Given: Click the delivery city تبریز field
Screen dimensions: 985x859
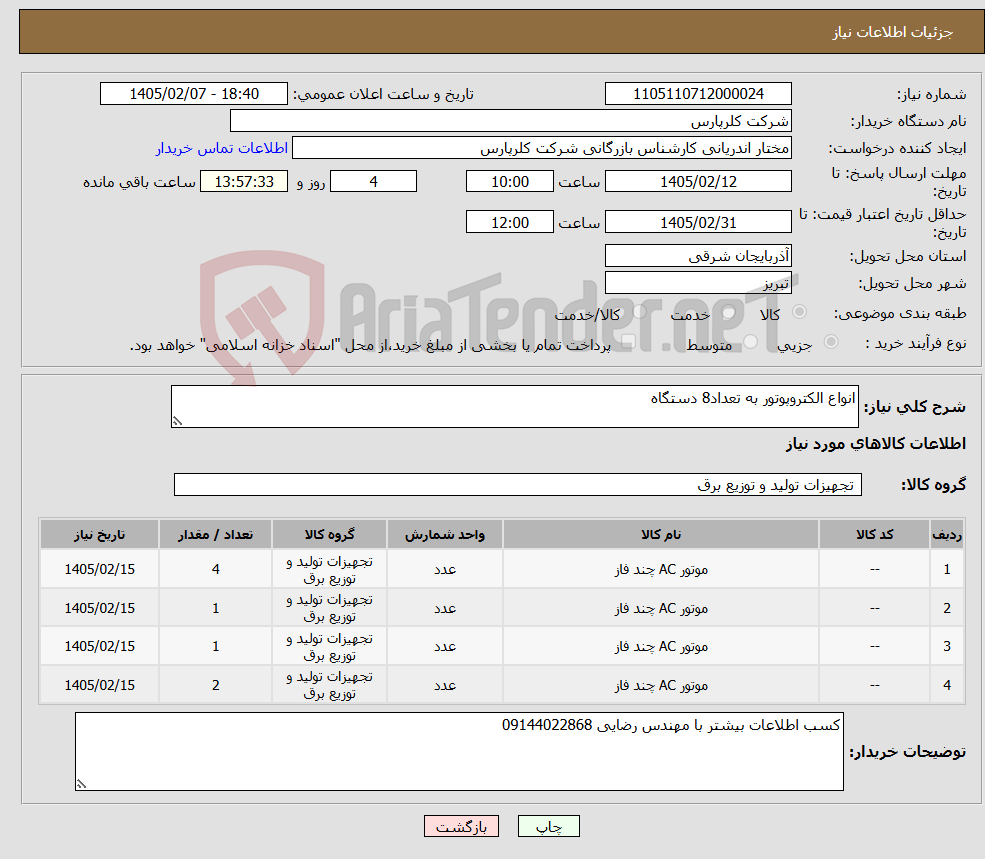Looking at the screenshot, I should [x=698, y=283].
